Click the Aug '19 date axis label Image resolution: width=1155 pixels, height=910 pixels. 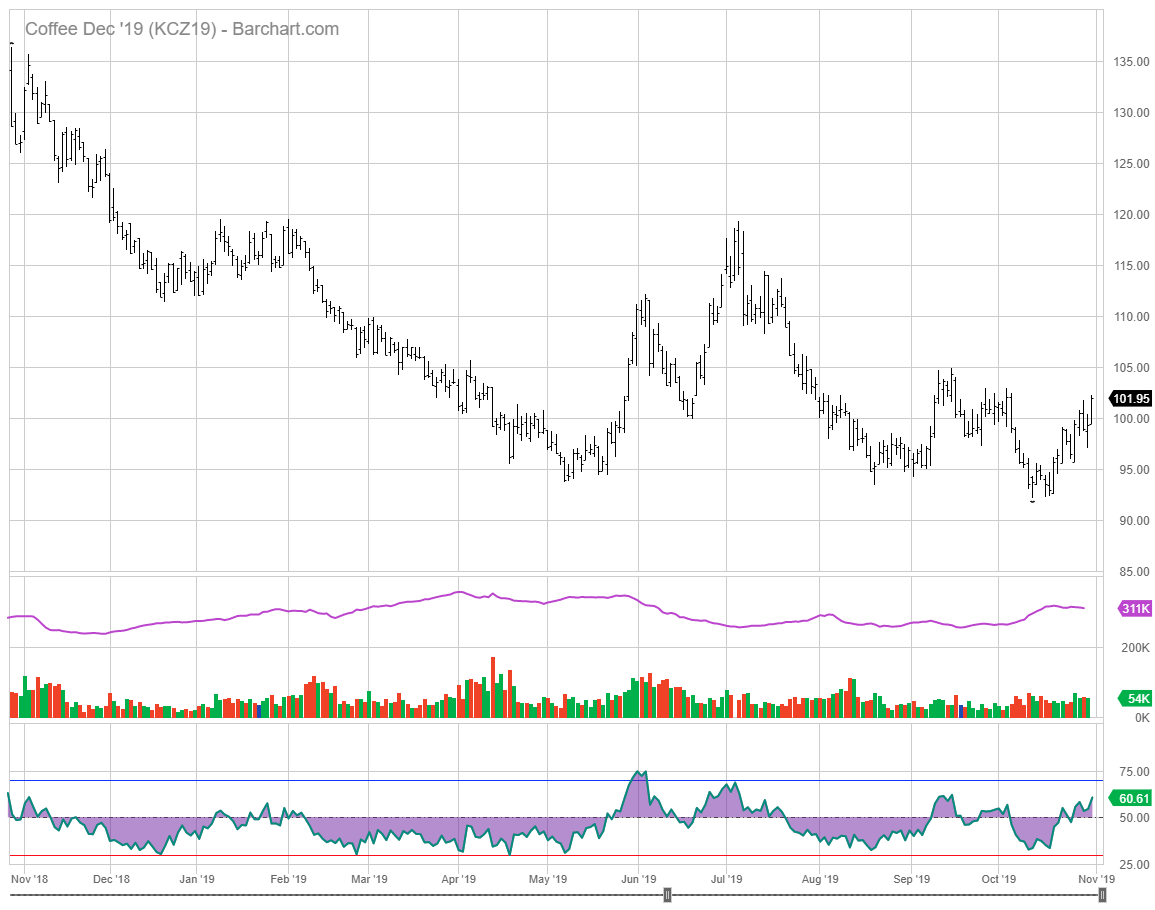[820, 879]
